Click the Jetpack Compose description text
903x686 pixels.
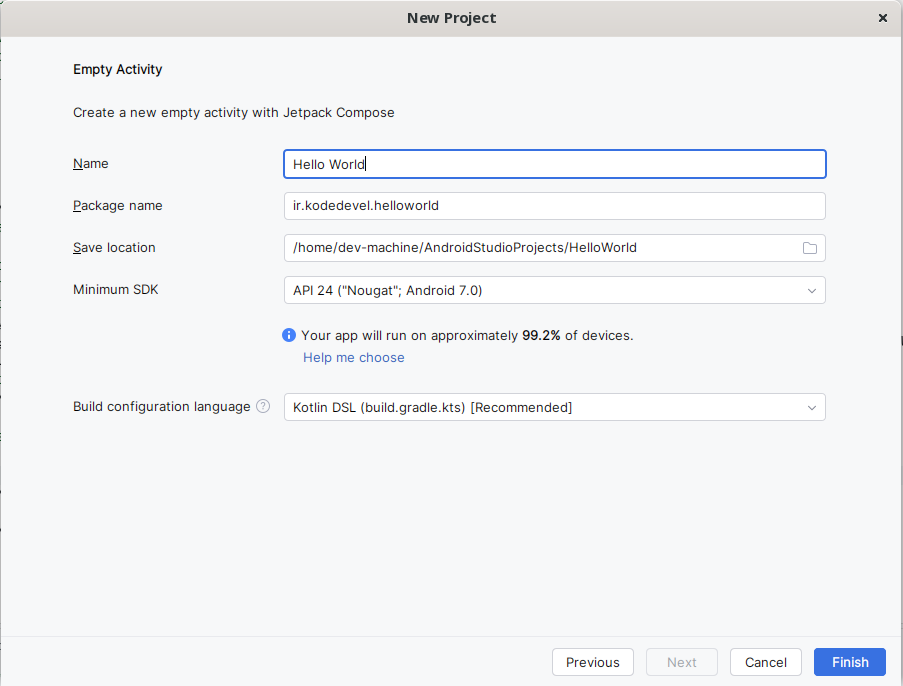234,112
